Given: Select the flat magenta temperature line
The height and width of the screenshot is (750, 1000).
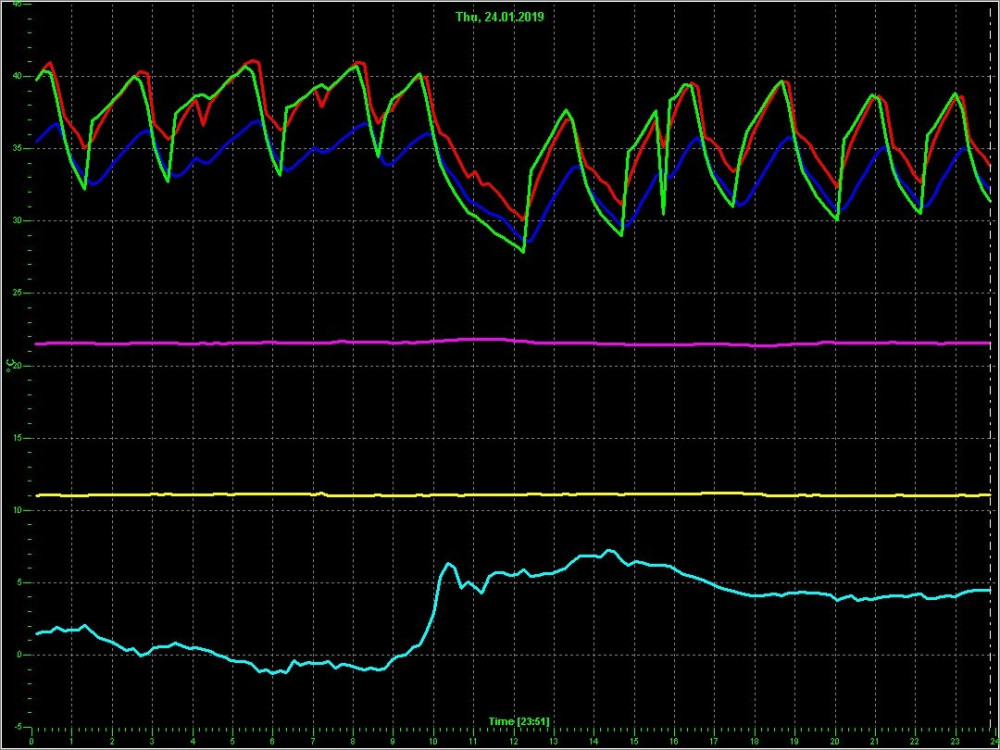Looking at the screenshot, I should [x=300, y=342].
